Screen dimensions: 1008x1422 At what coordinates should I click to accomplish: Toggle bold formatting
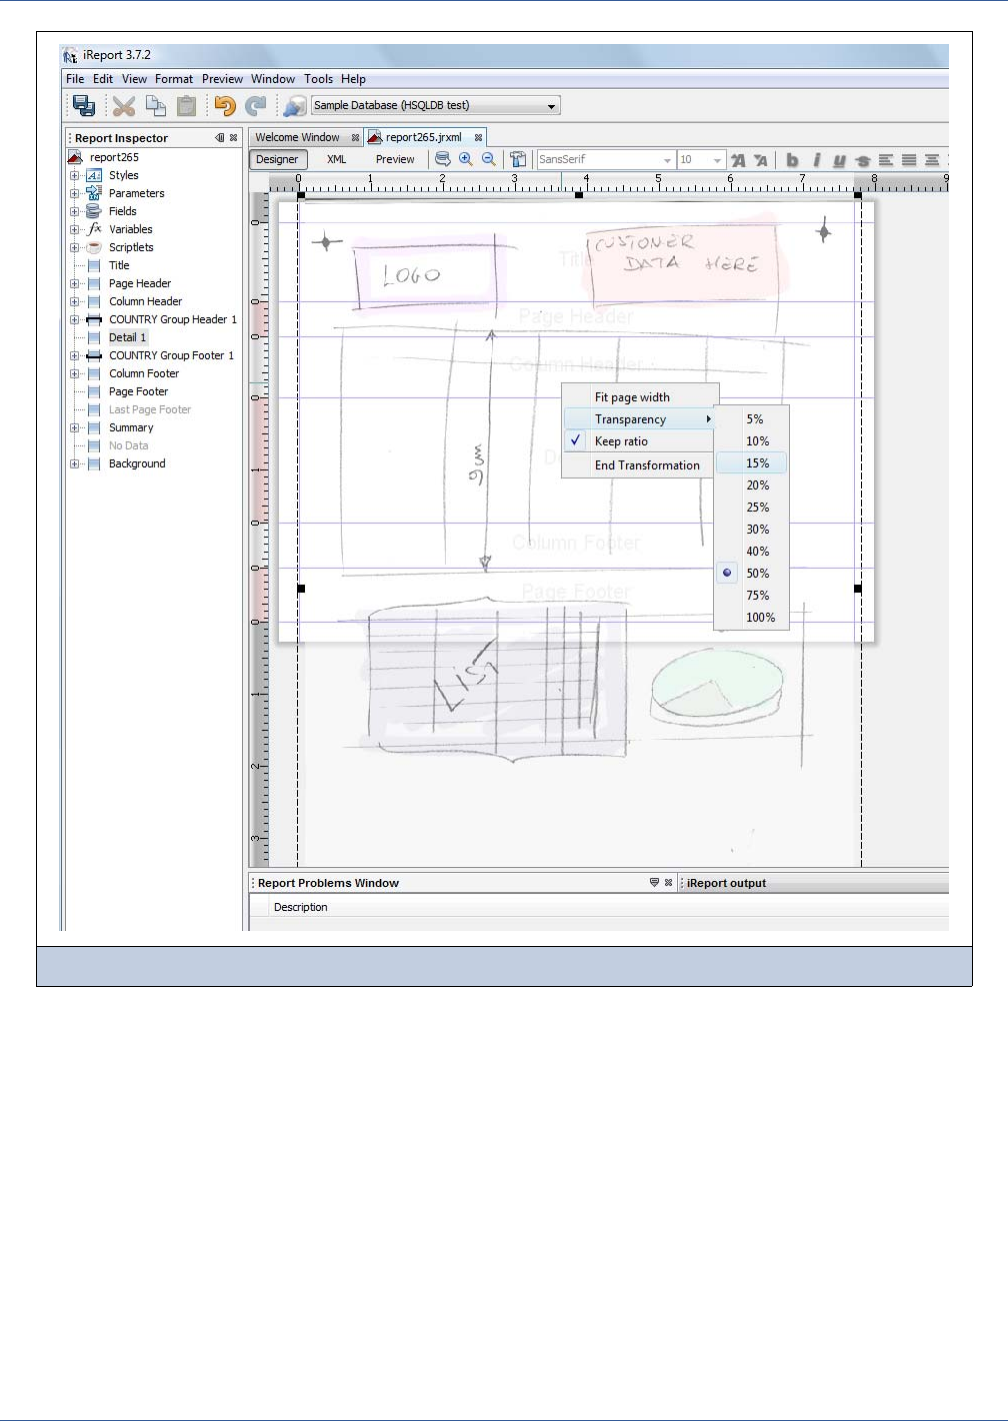[792, 160]
